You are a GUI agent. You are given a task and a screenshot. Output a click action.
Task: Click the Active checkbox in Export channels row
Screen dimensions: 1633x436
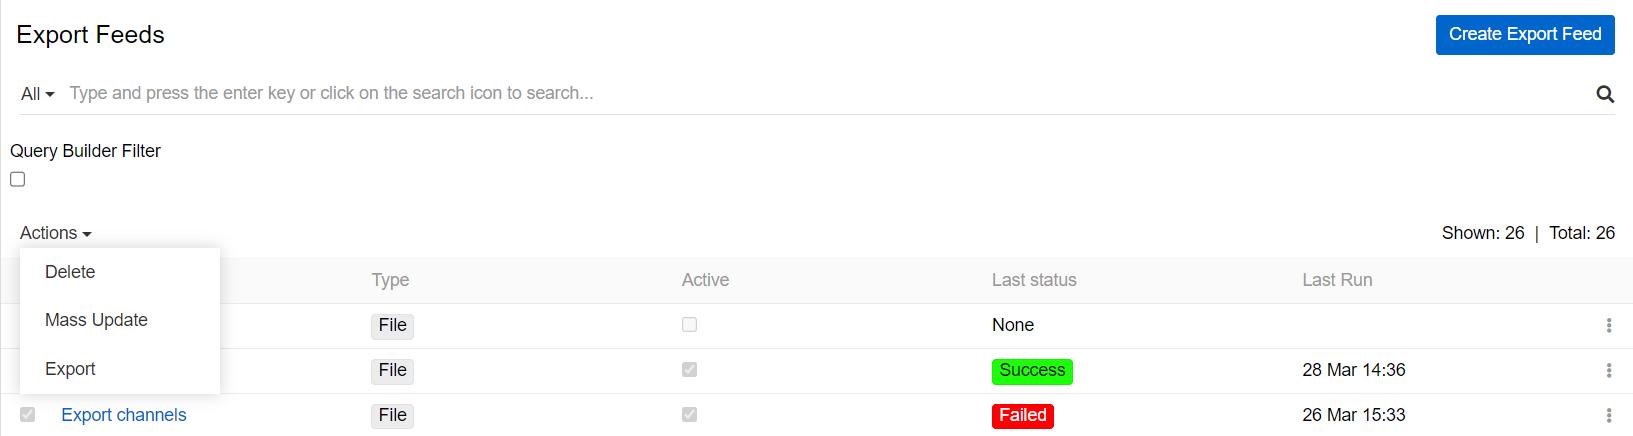(689, 414)
